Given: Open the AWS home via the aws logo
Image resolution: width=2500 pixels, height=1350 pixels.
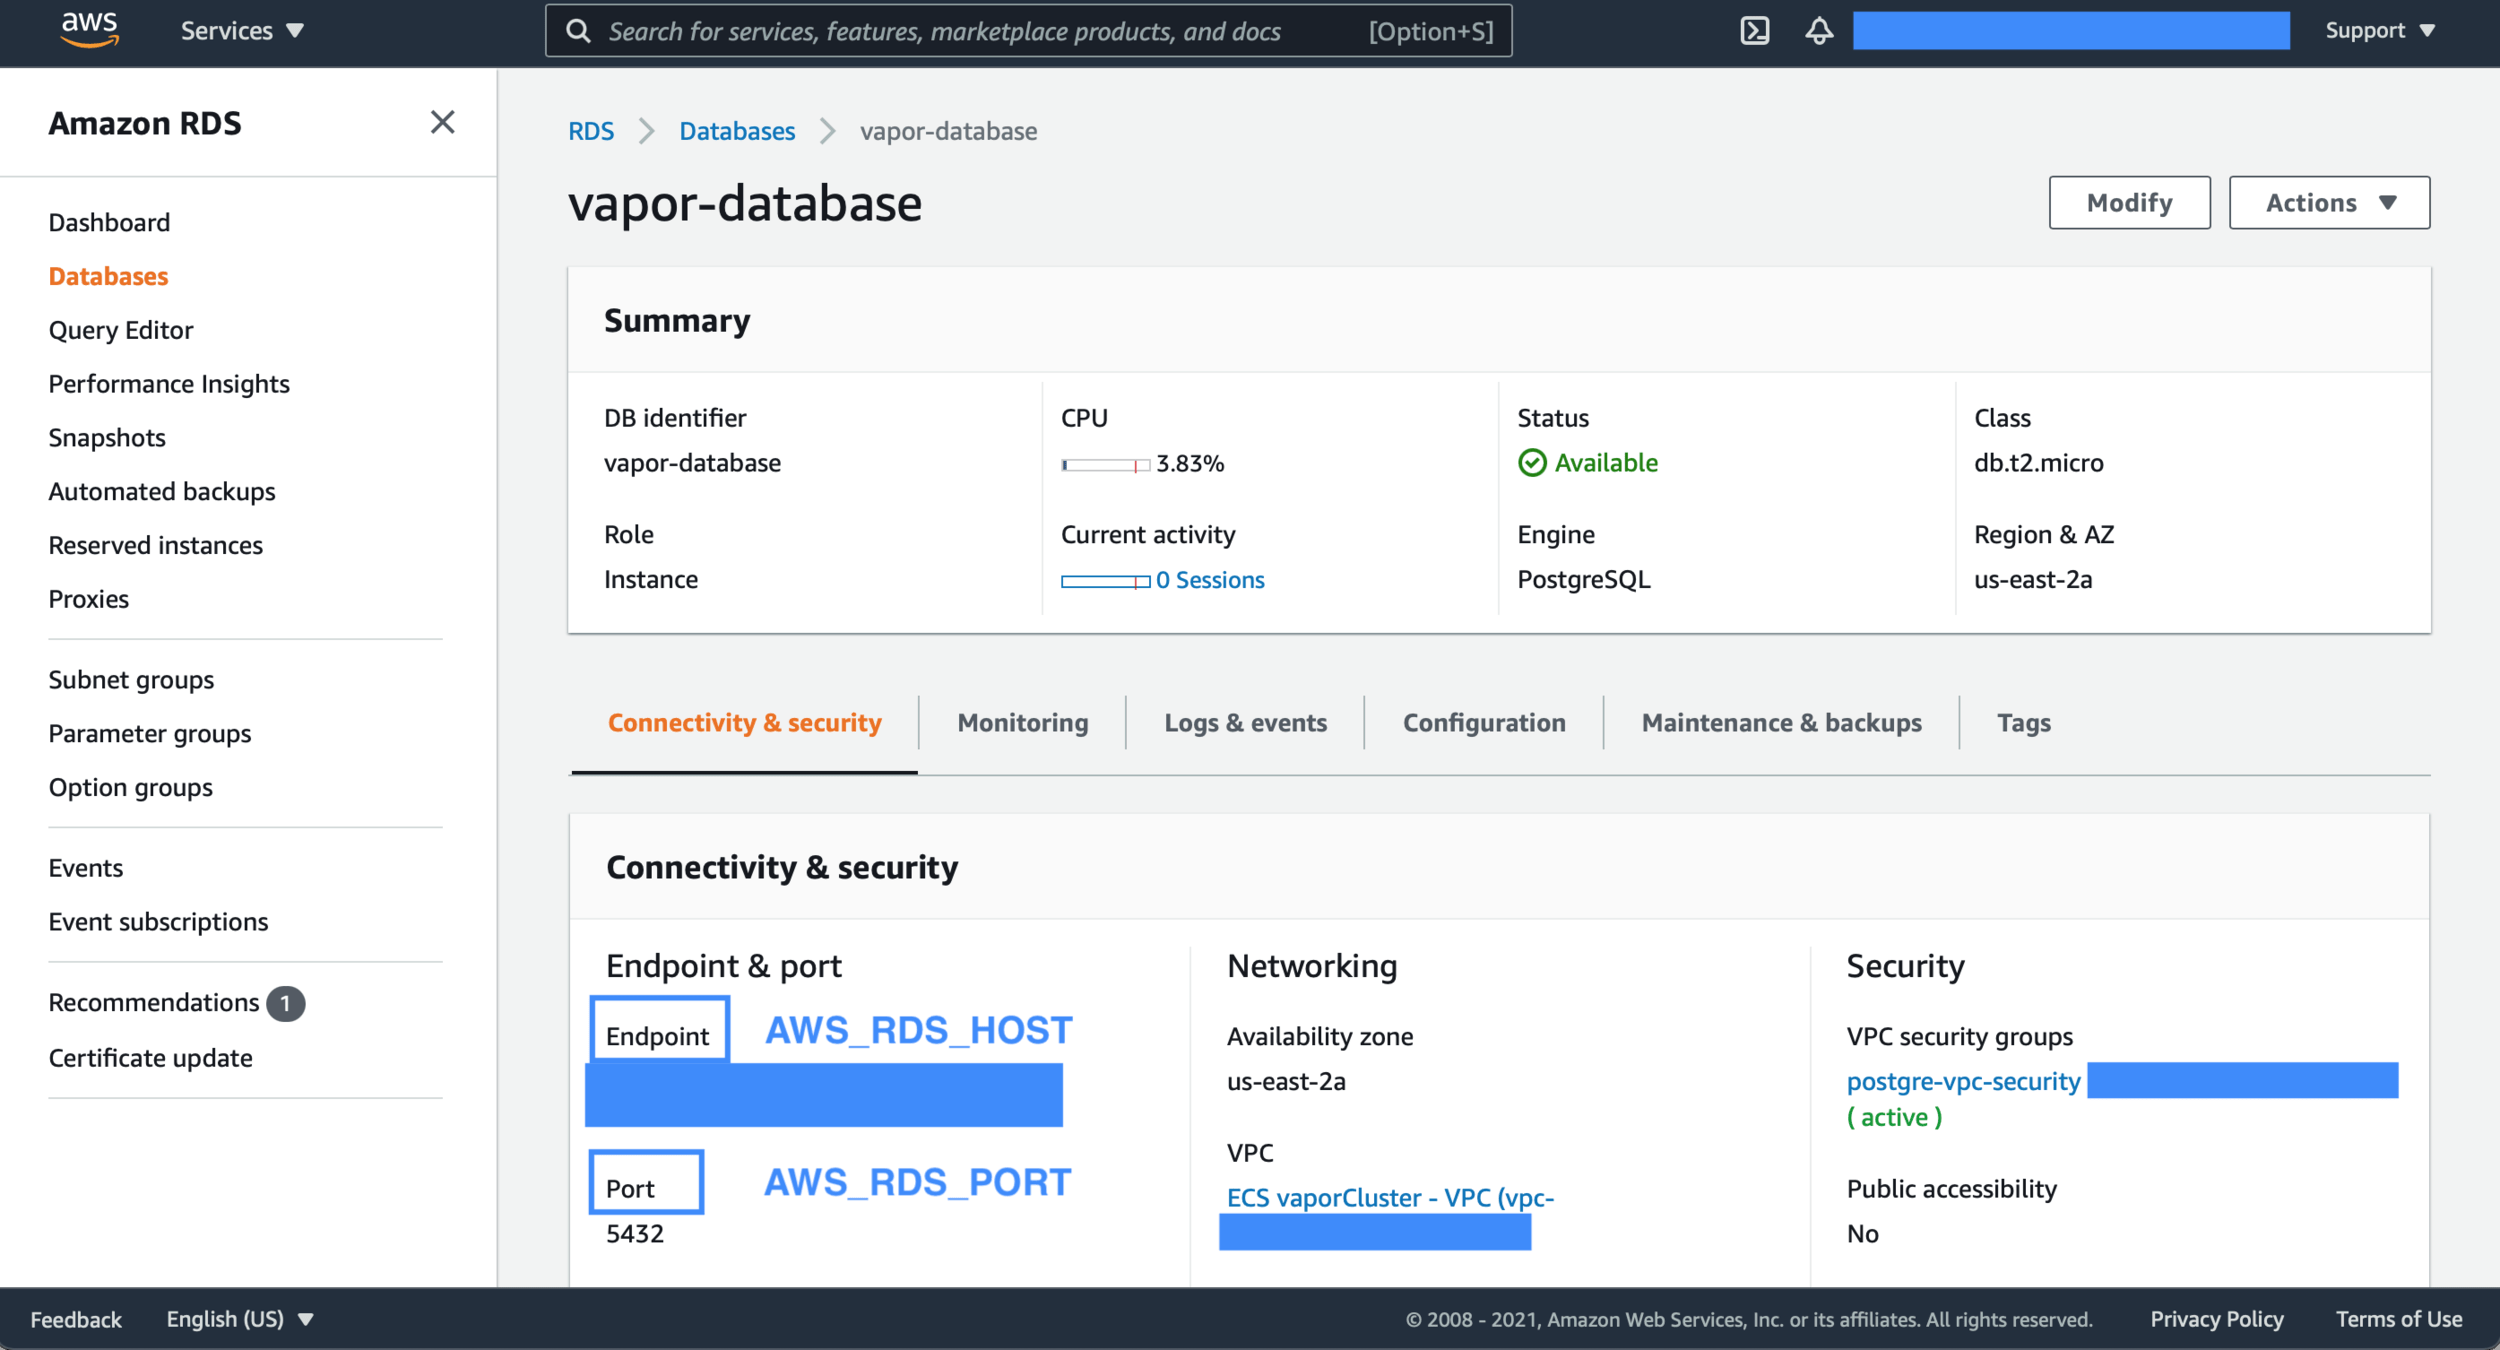Looking at the screenshot, I should [x=90, y=30].
